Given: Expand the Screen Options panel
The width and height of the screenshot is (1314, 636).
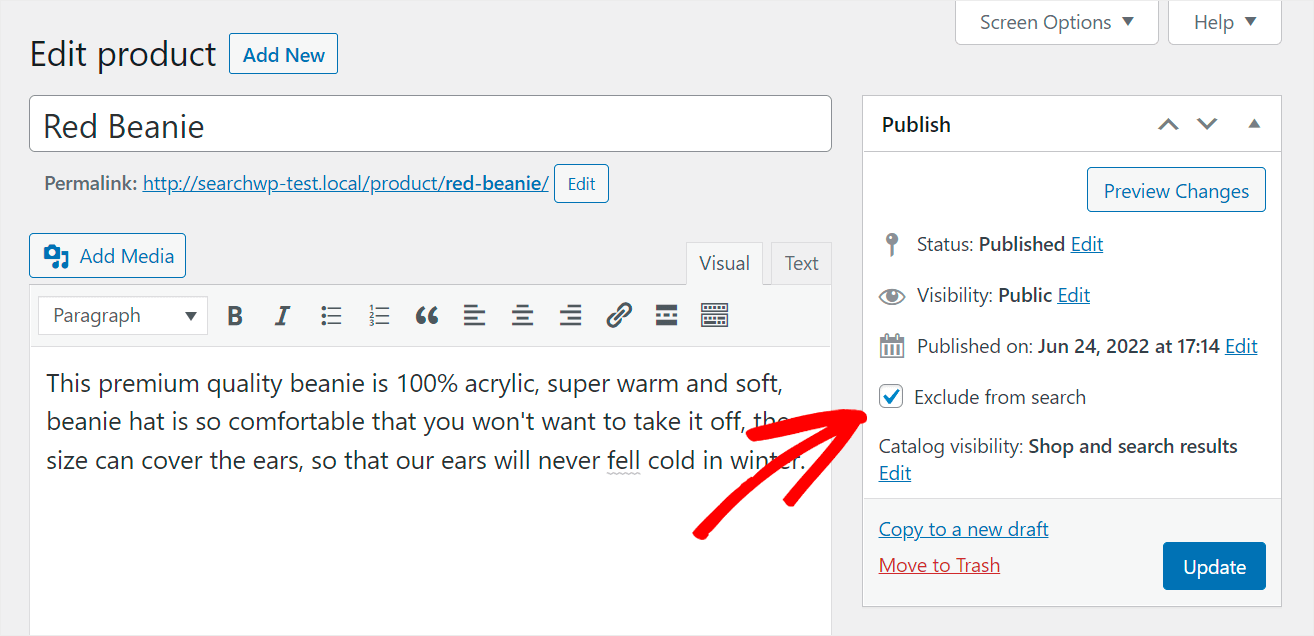Looking at the screenshot, I should [x=1056, y=22].
